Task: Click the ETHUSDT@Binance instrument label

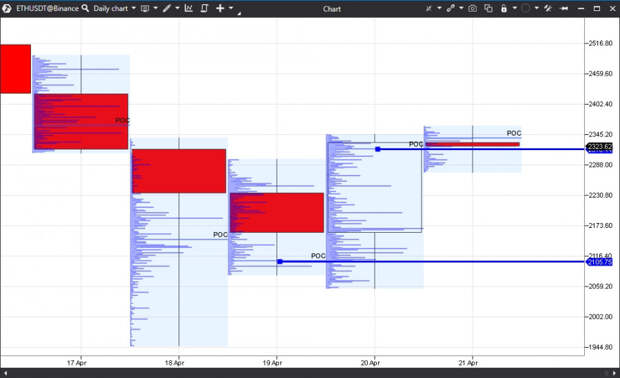Action: [x=47, y=8]
